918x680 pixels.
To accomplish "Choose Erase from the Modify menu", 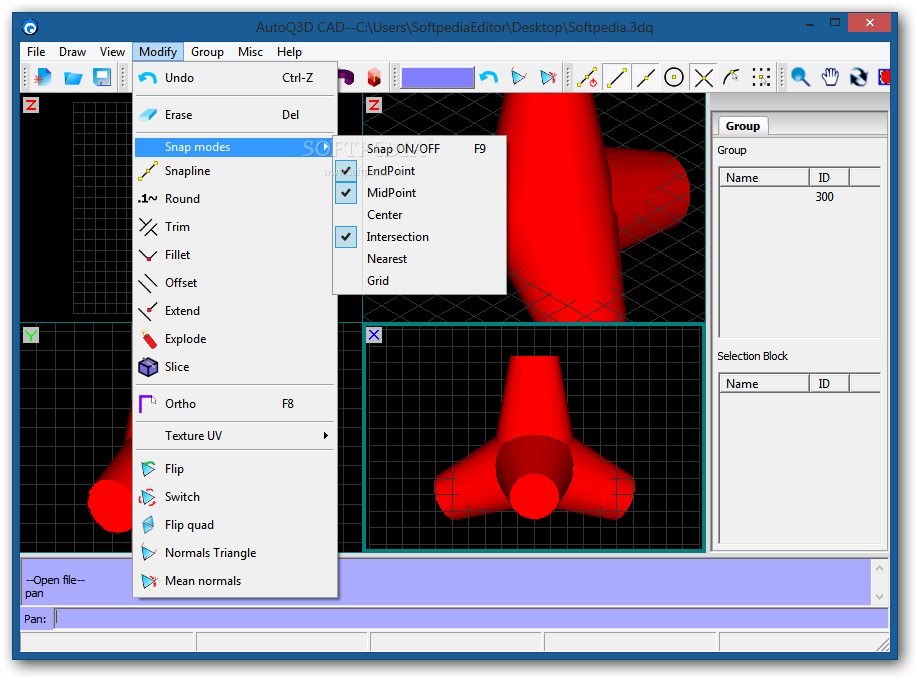I will [235, 115].
